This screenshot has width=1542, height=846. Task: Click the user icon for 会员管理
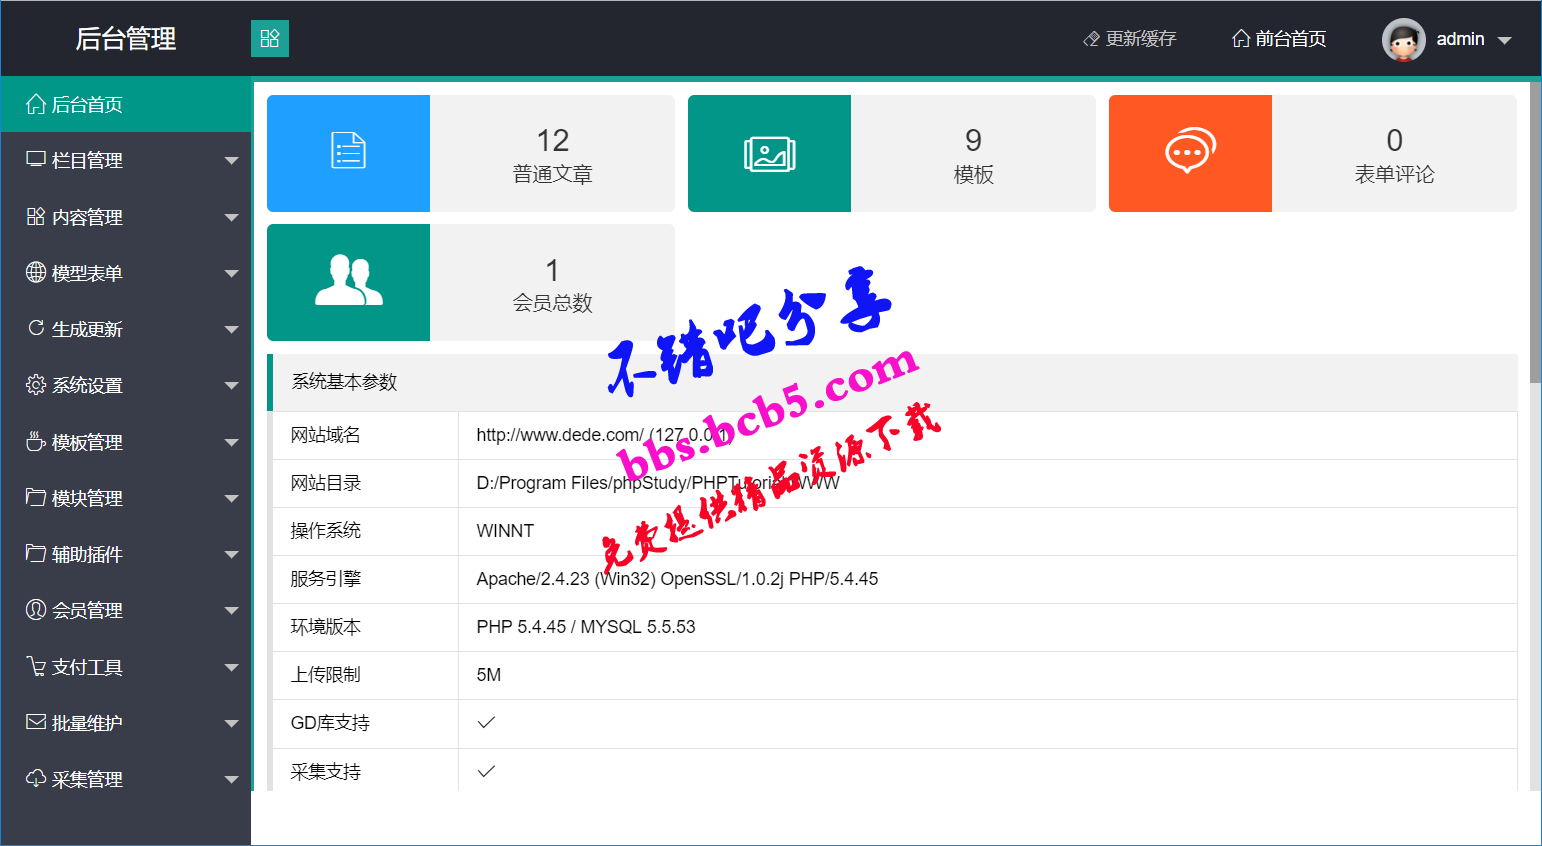click(x=36, y=609)
